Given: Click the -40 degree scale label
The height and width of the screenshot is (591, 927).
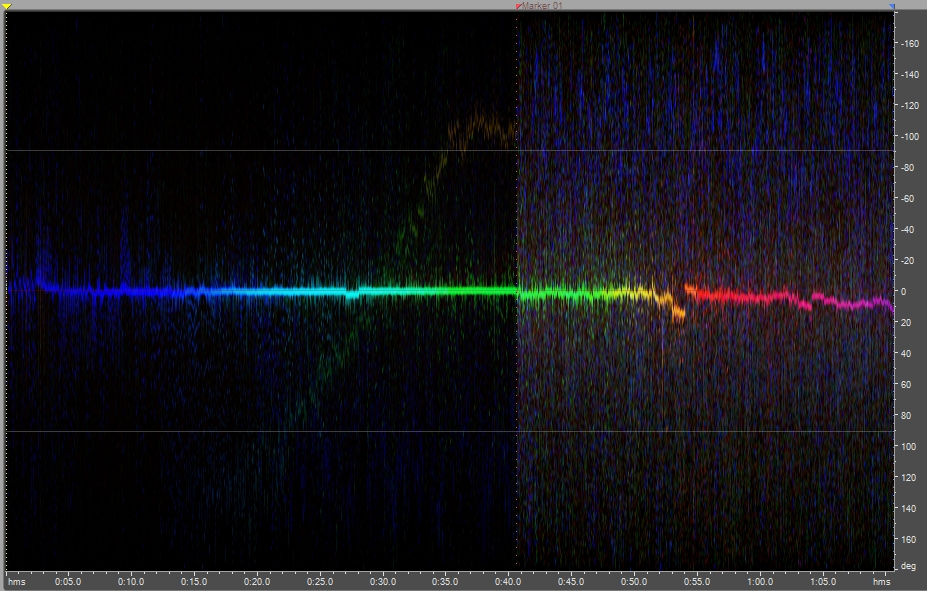Looking at the screenshot, I should coord(908,229).
